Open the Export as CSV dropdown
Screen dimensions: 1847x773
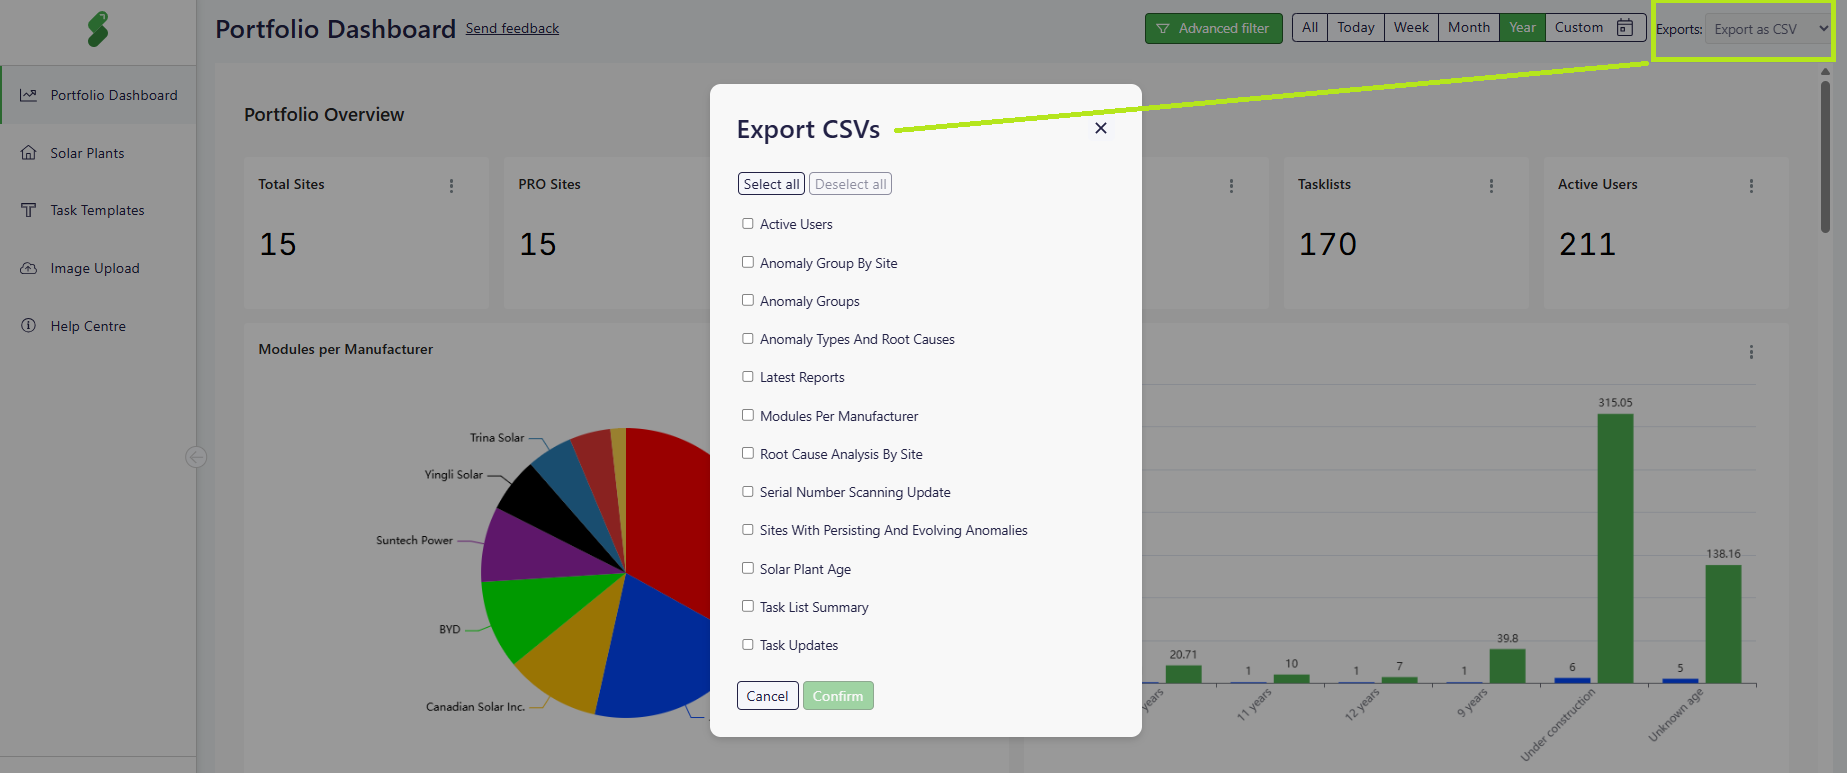point(1769,29)
